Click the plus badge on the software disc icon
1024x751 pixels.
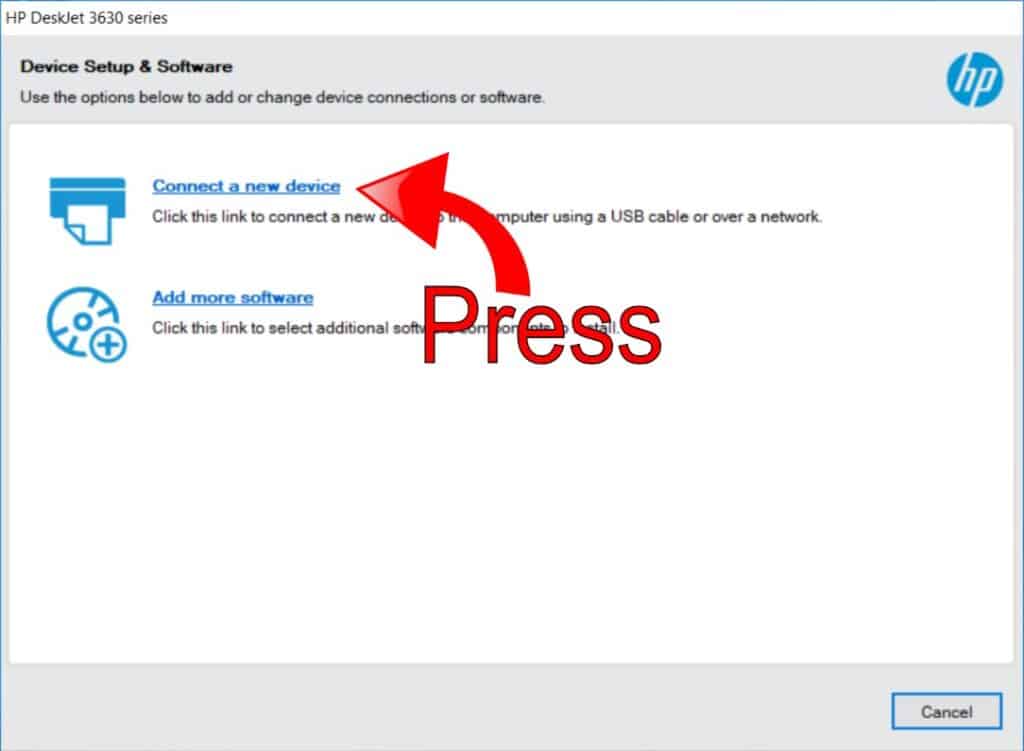point(107,345)
